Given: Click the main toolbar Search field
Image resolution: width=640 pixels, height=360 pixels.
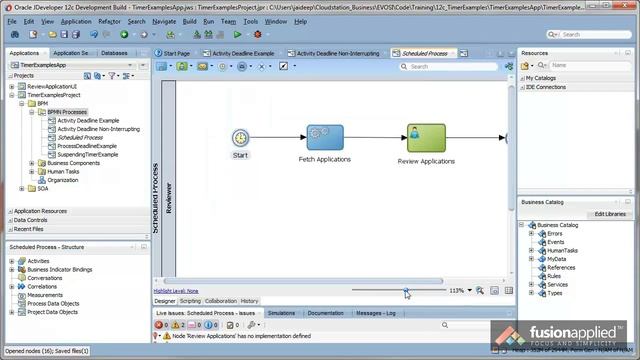Looking at the screenshot, I should pos(596,35).
